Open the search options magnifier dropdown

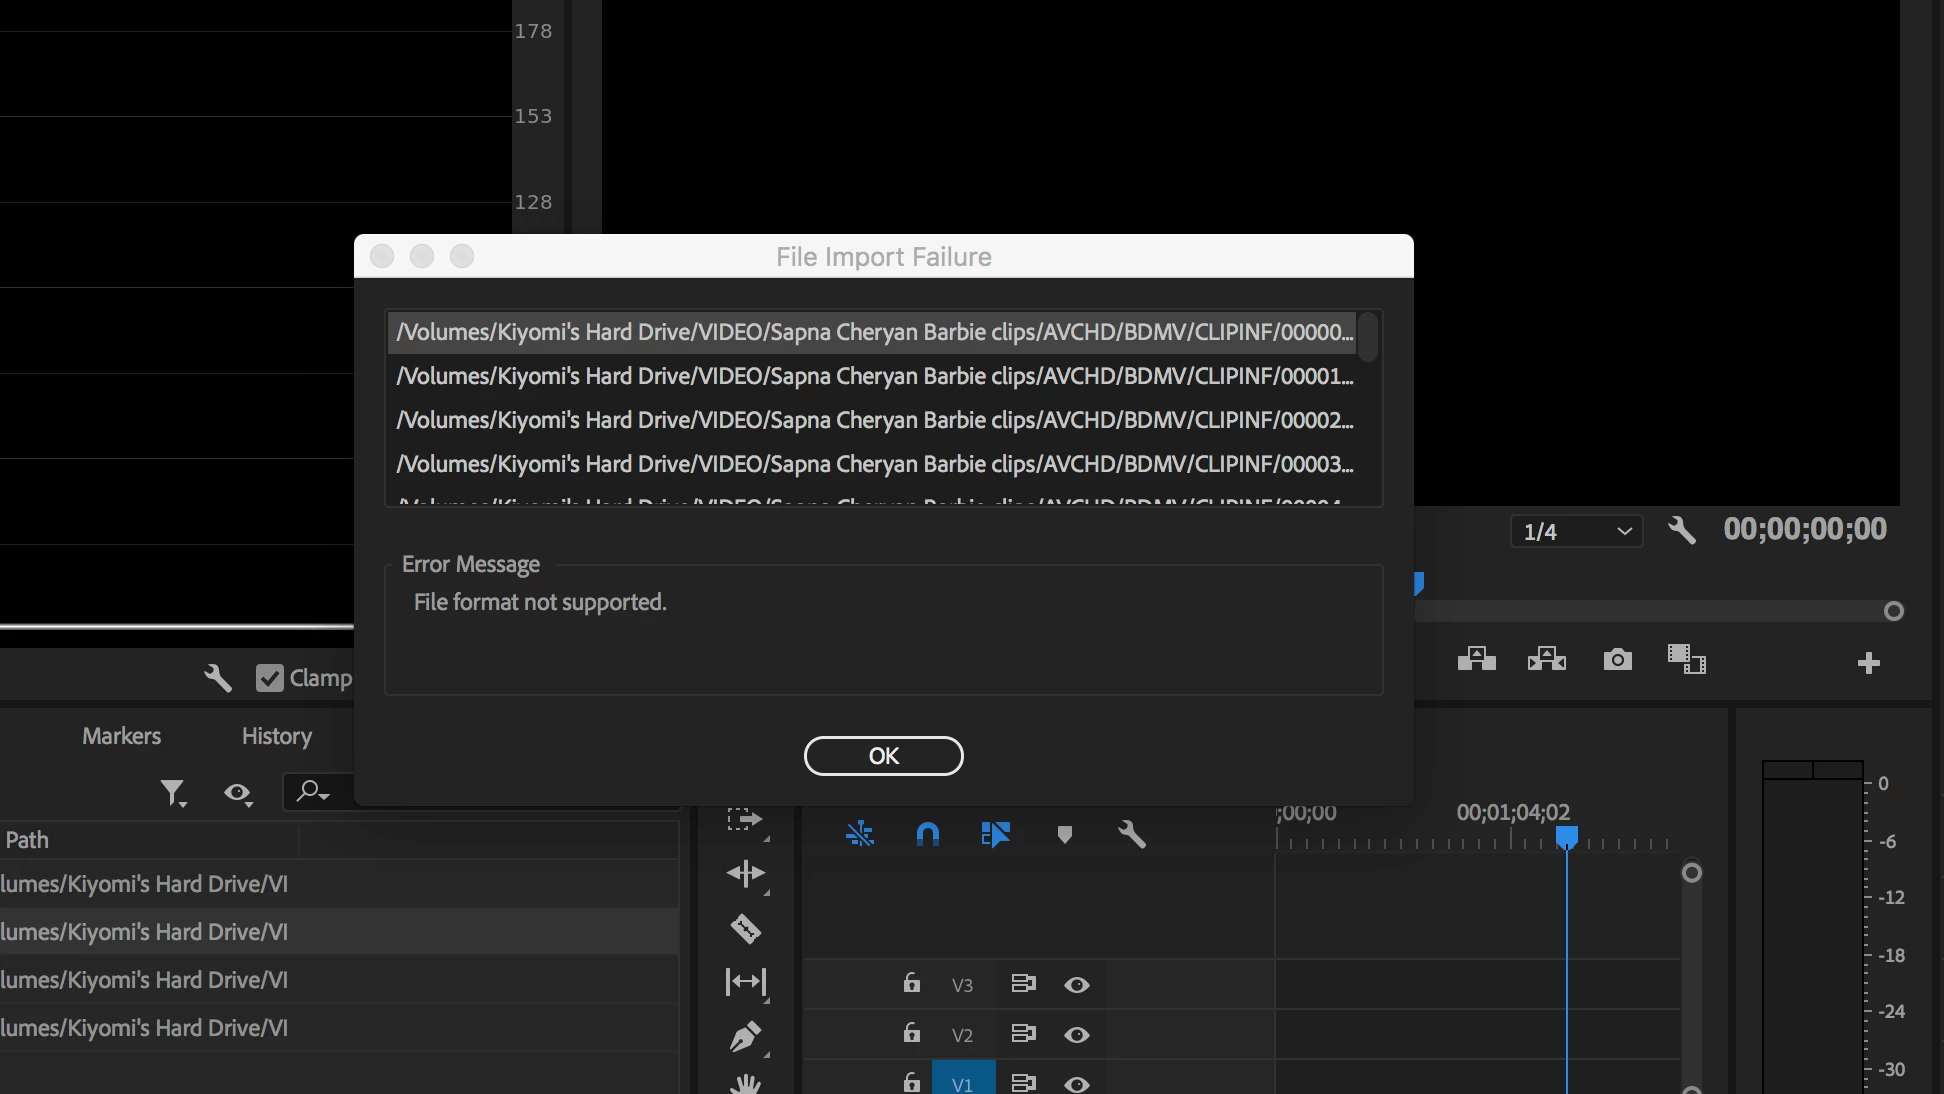[312, 792]
